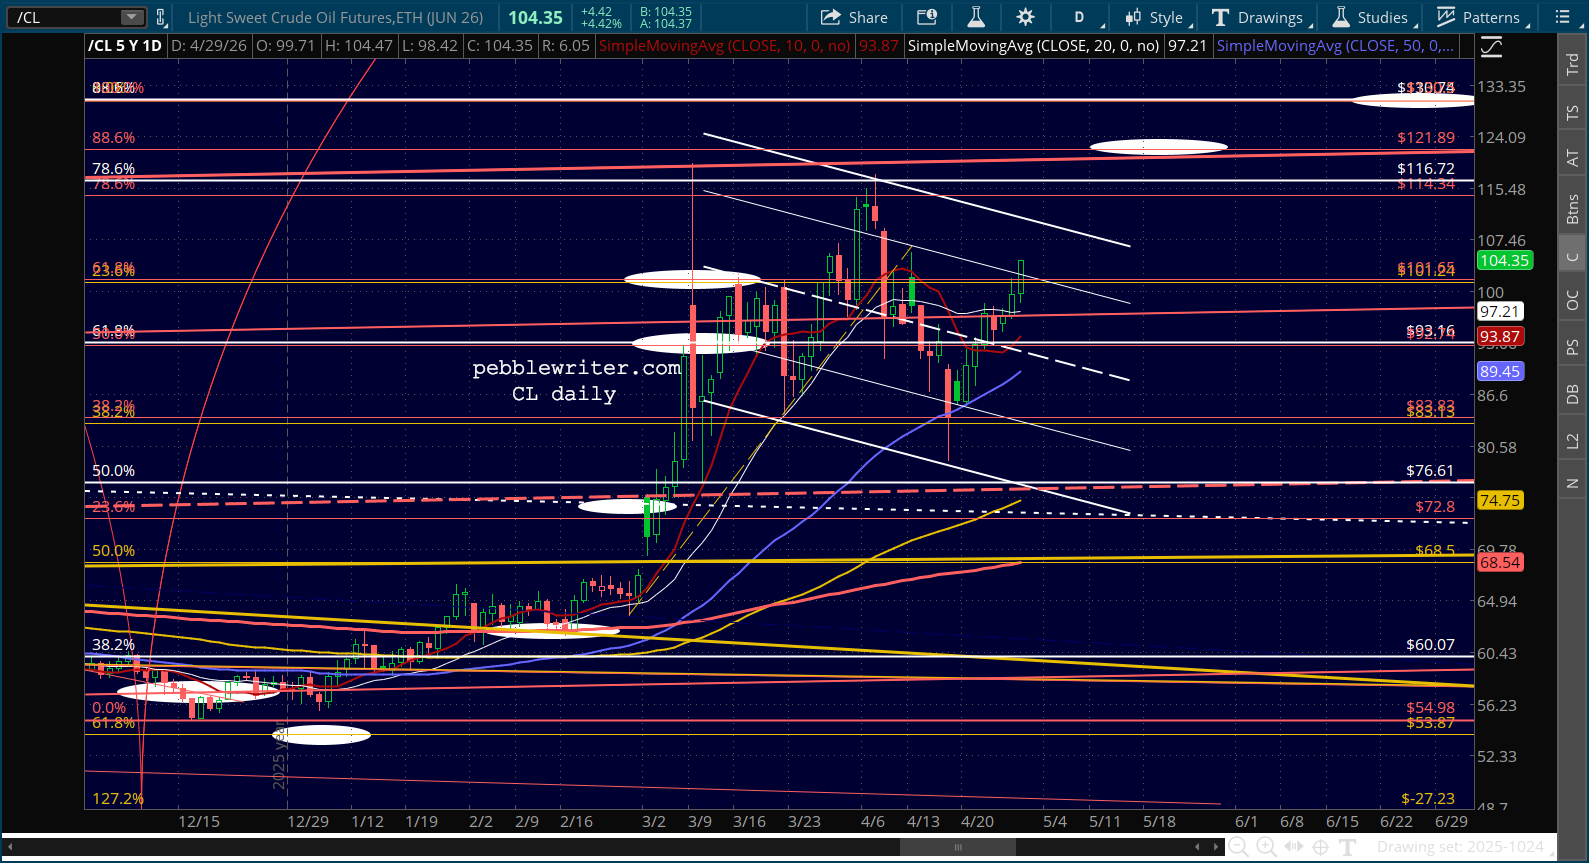1589x863 pixels.
Task: Click the 104.35 last price in header
Action: click(x=536, y=17)
